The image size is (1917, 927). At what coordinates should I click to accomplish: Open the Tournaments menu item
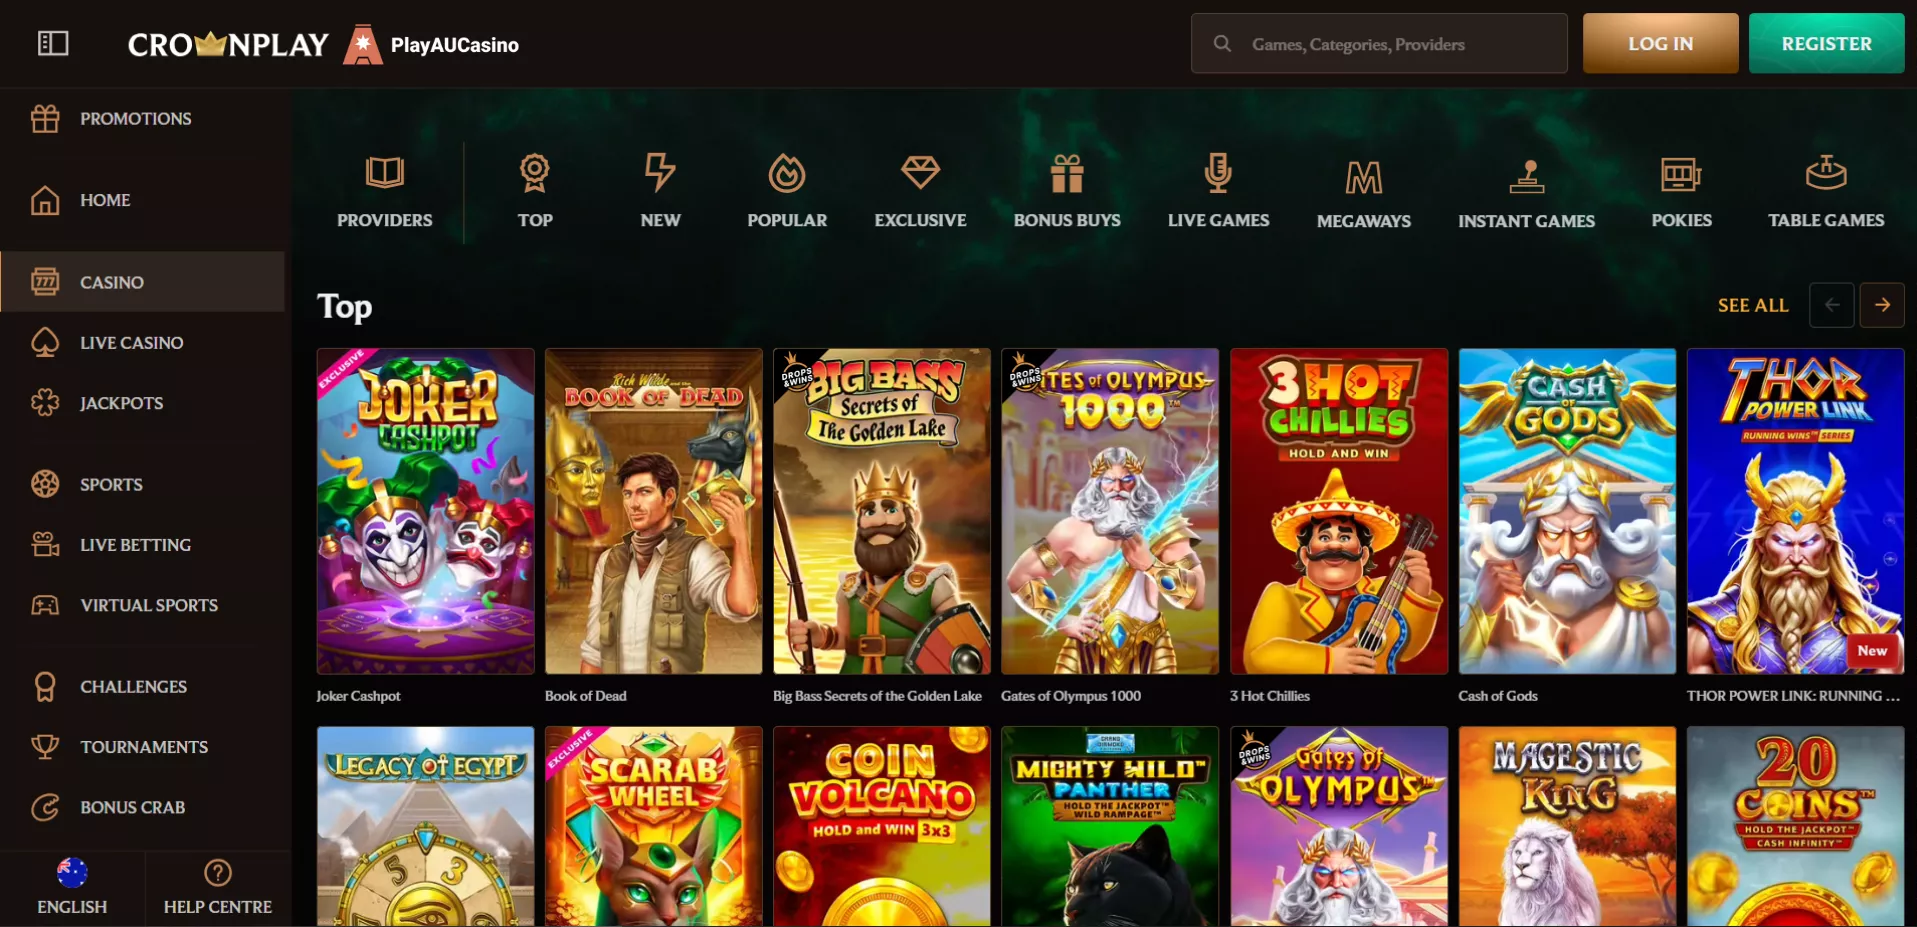click(143, 746)
